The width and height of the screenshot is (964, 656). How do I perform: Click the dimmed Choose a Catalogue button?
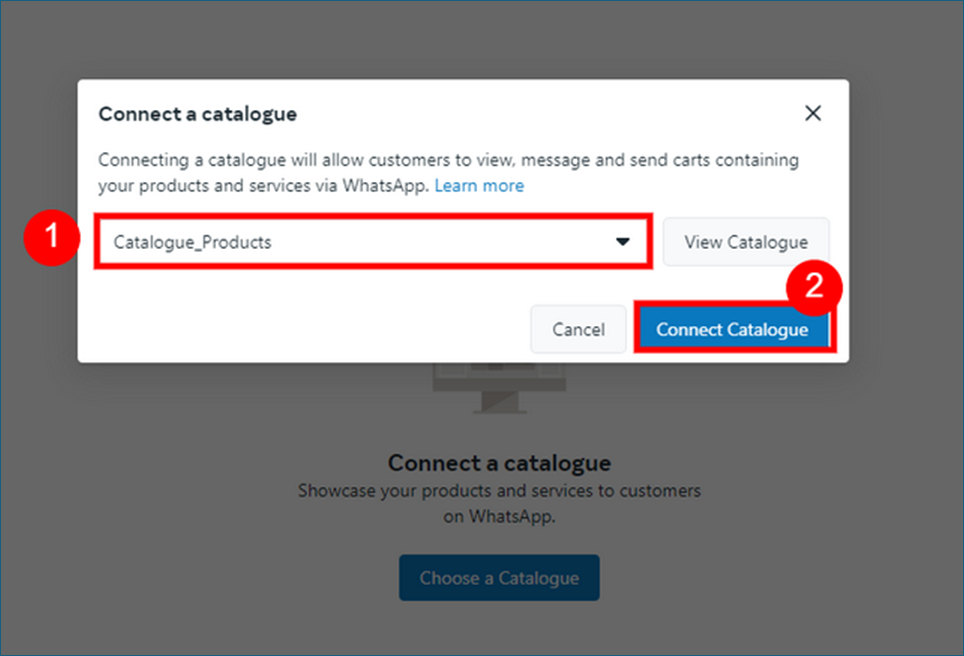tap(499, 578)
